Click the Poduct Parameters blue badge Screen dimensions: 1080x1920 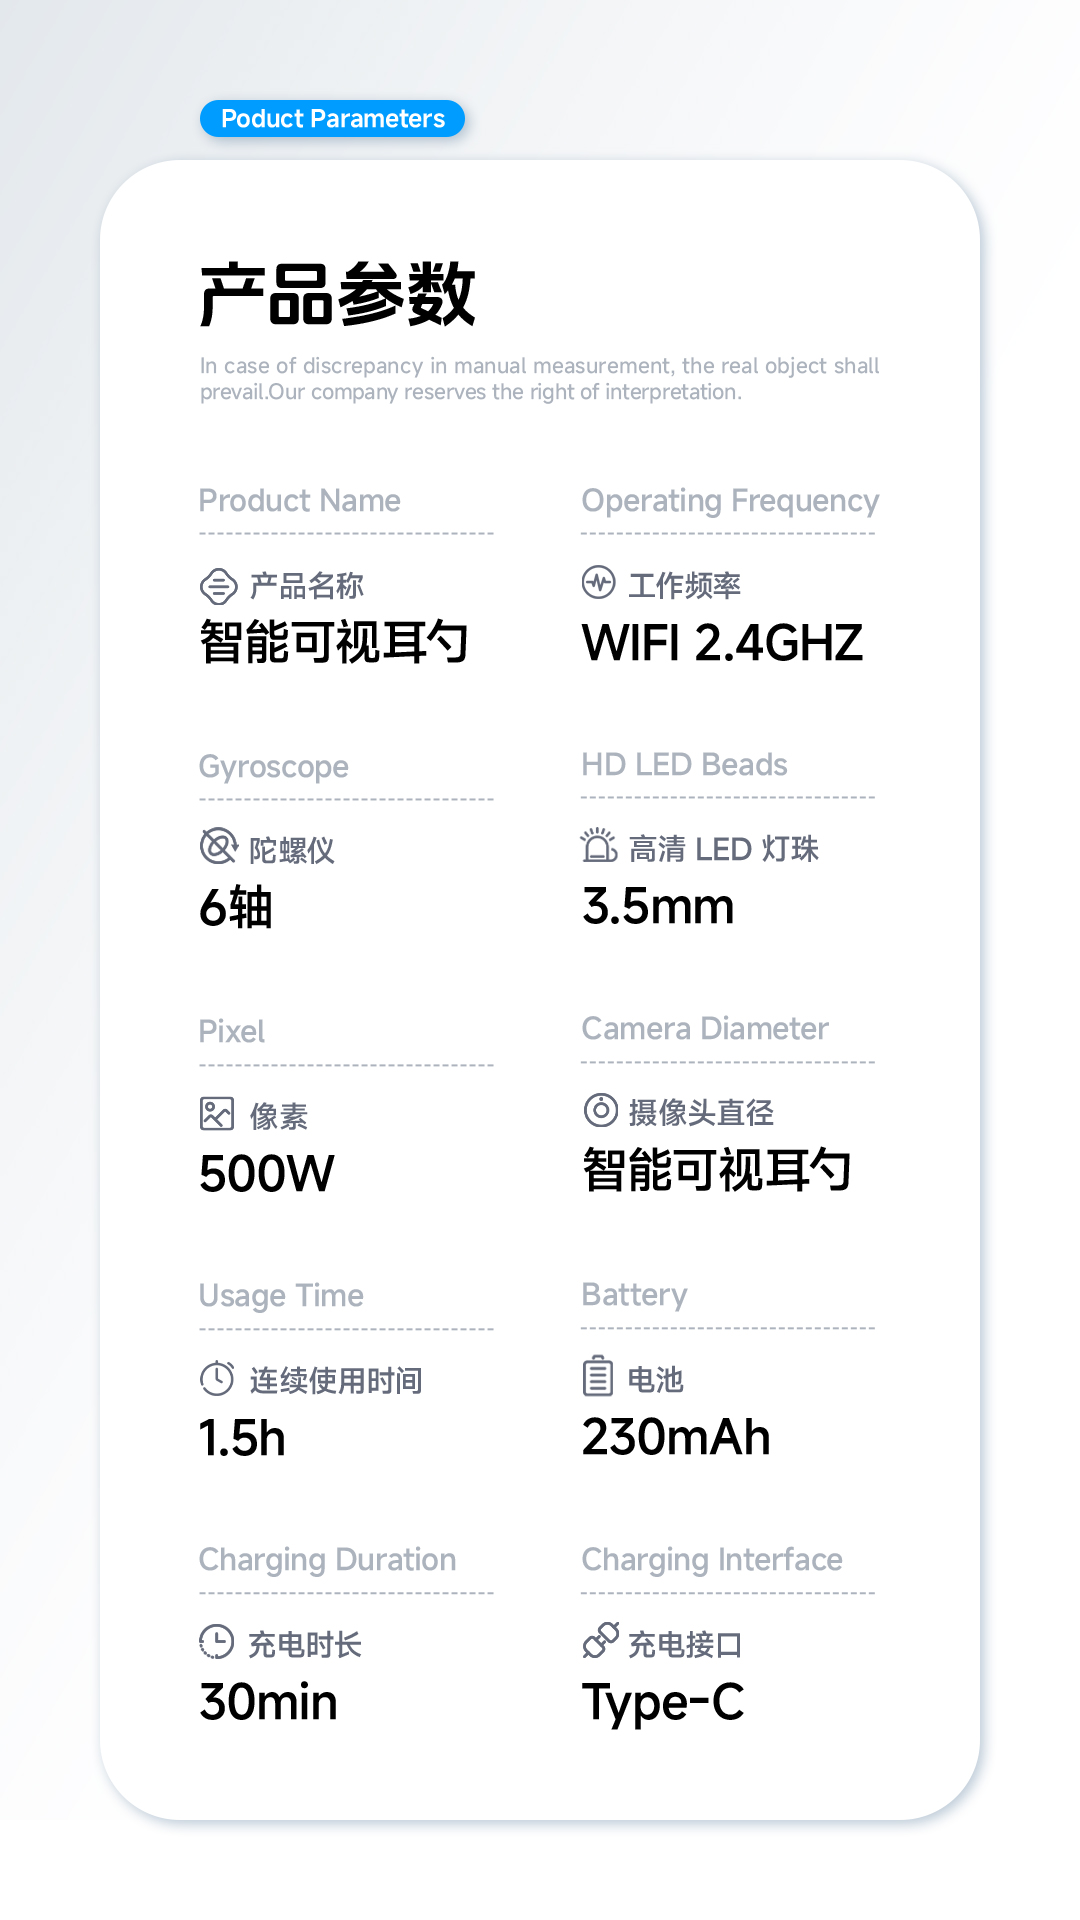332,119
